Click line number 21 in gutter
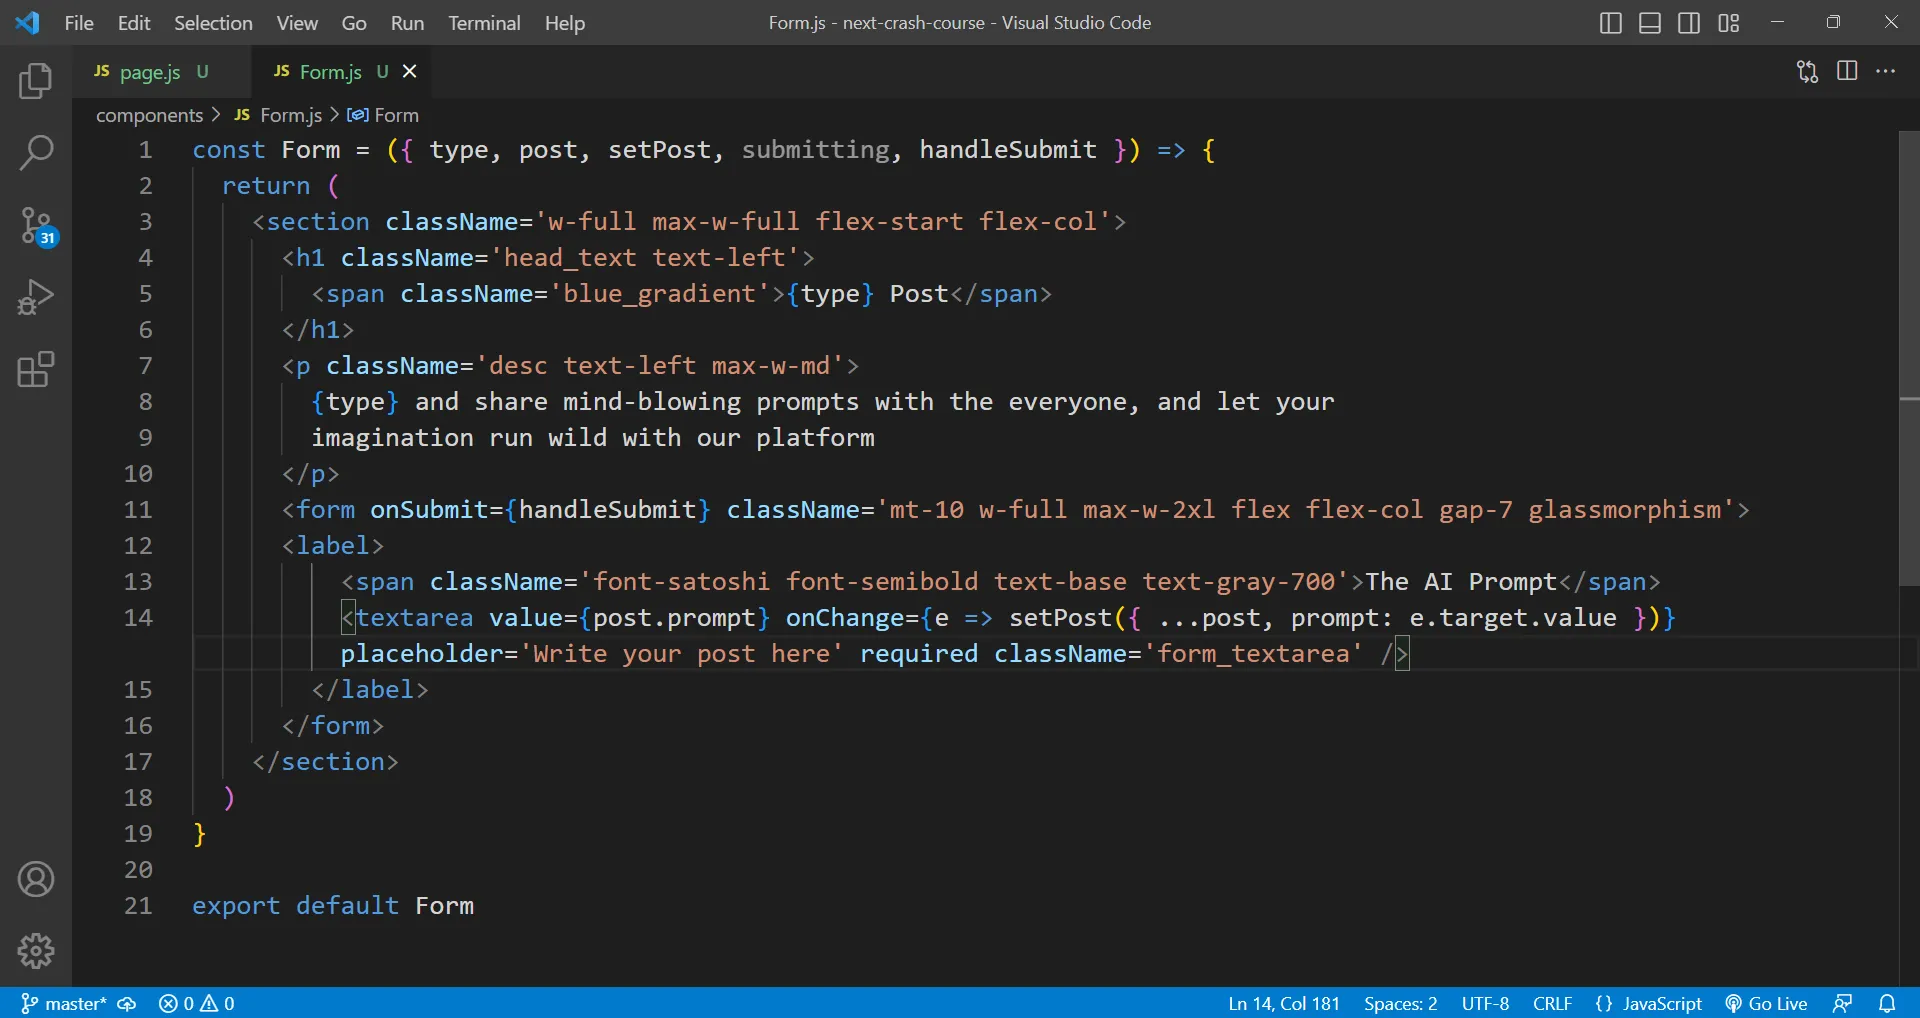 [x=138, y=906]
